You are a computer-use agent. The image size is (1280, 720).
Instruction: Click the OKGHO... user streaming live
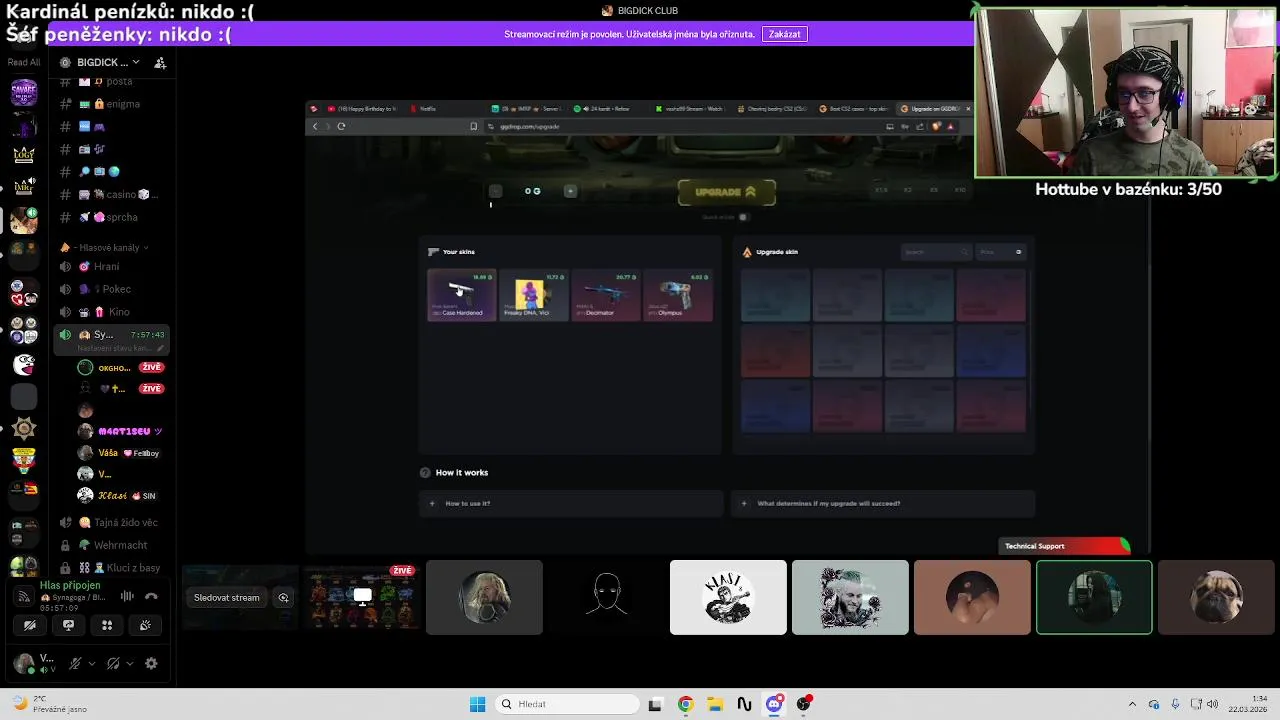[121, 368]
